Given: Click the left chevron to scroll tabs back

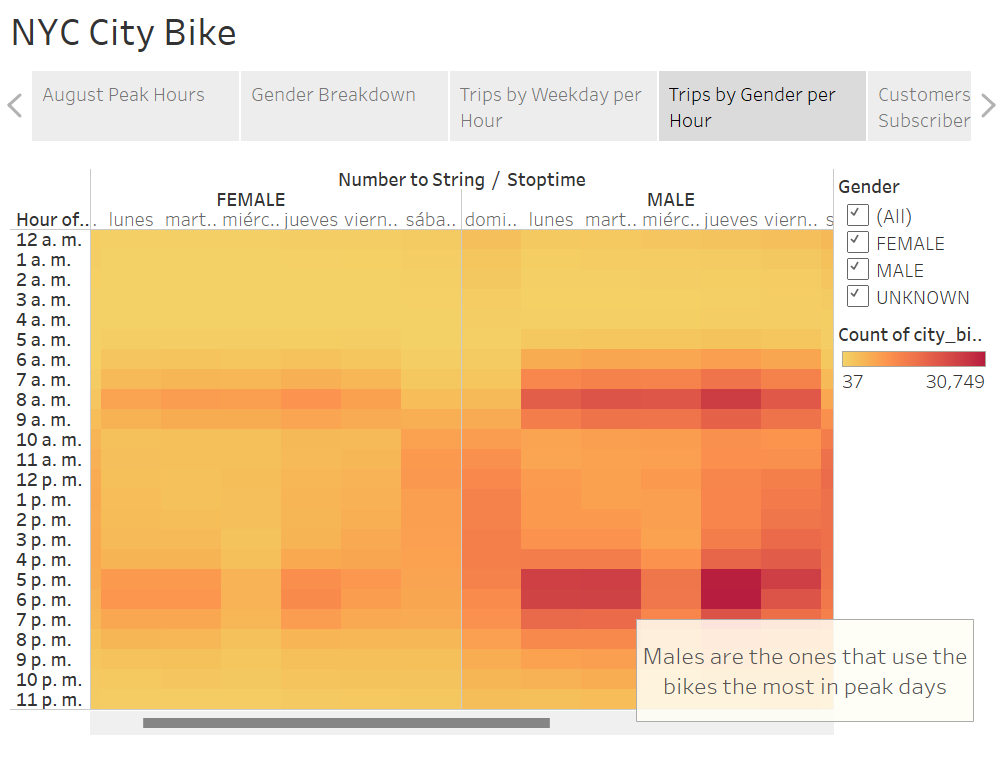Looking at the screenshot, I should point(14,105).
